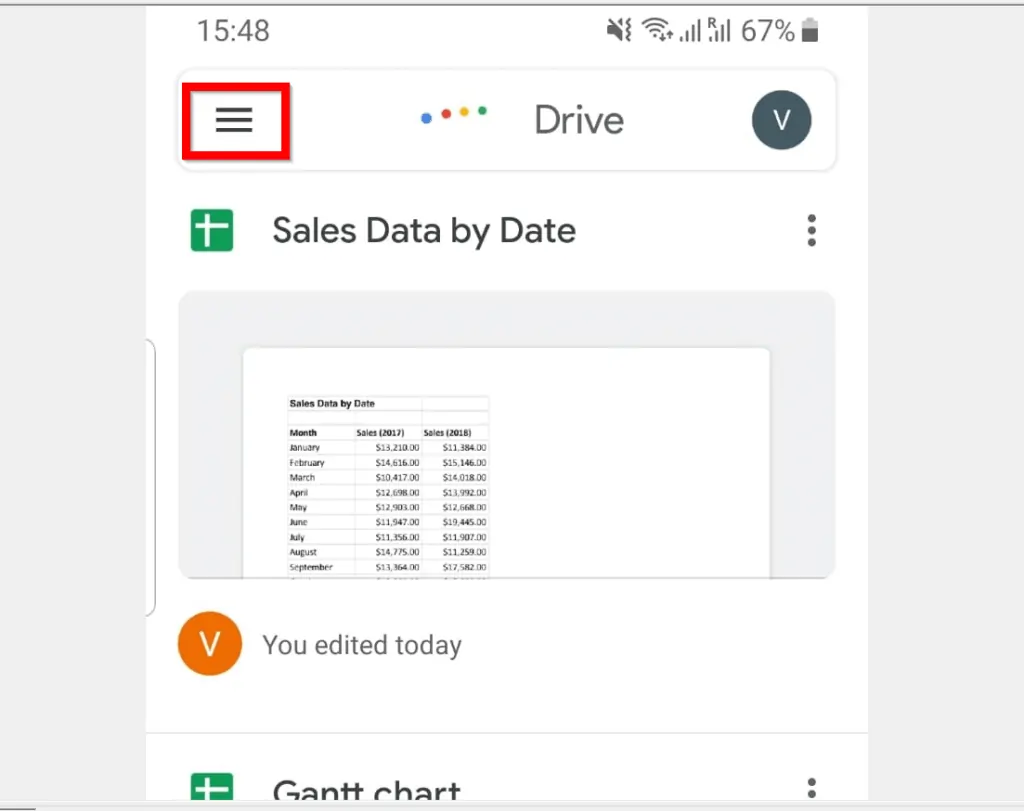Click the You edited today text
This screenshot has width=1024, height=811.
pos(362,644)
